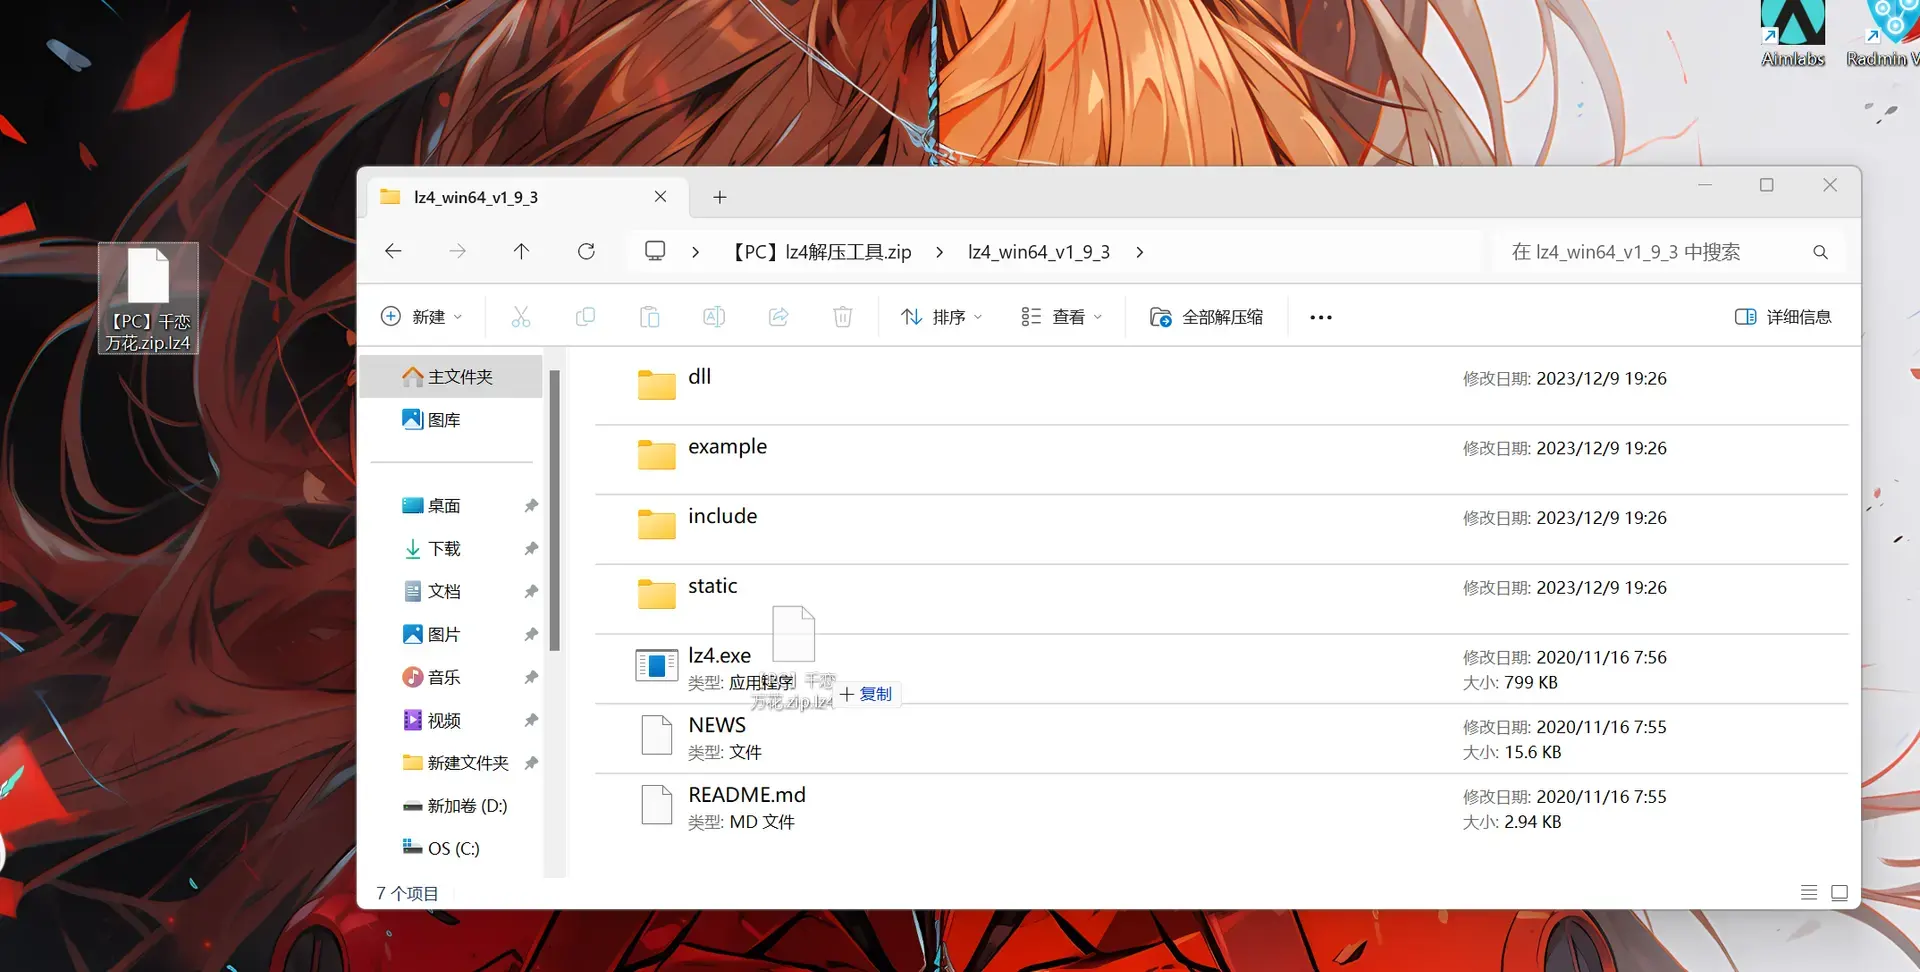Screen dimensions: 1920x972
Task: Click the Paste clipboard icon
Action: [649, 317]
